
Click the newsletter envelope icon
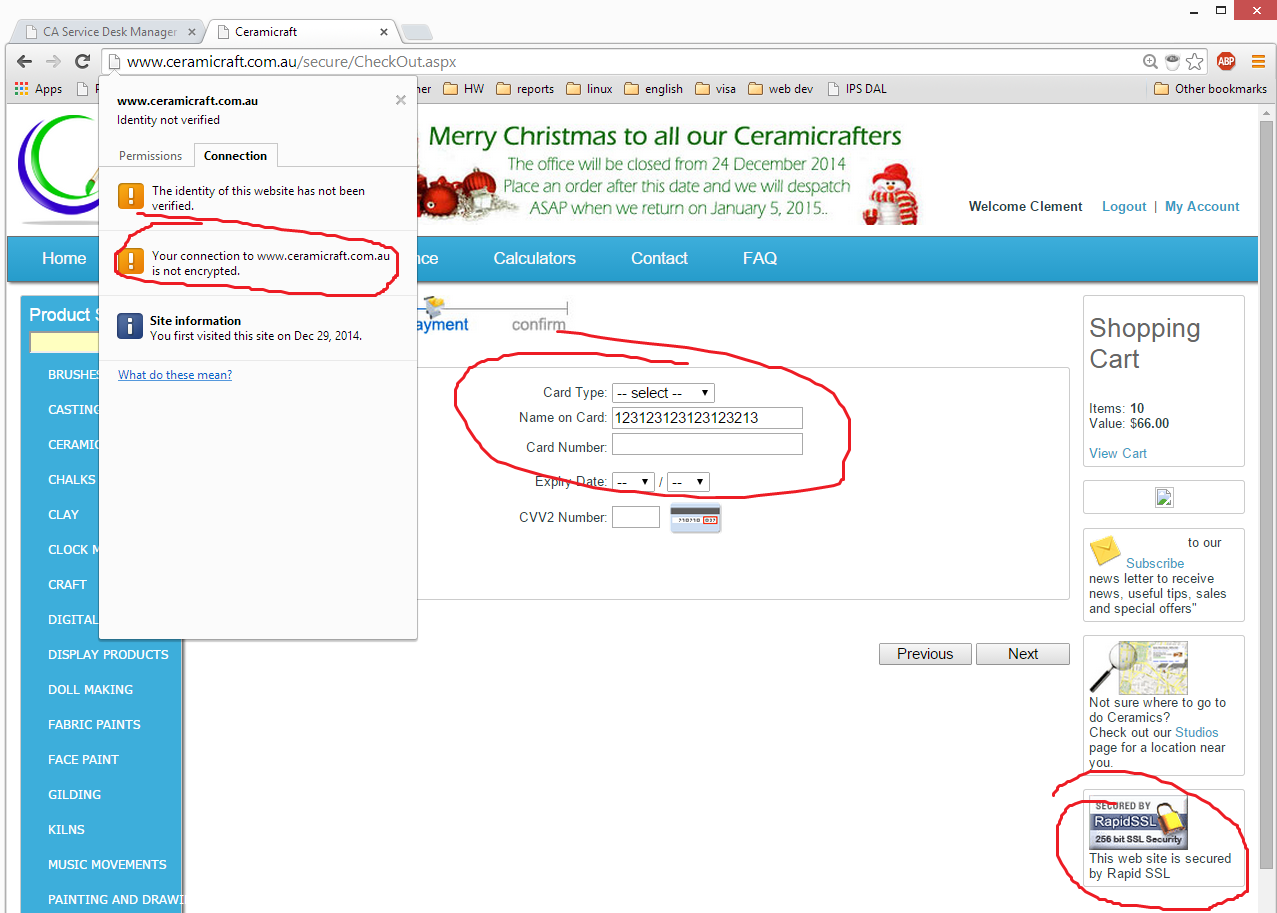(1105, 551)
